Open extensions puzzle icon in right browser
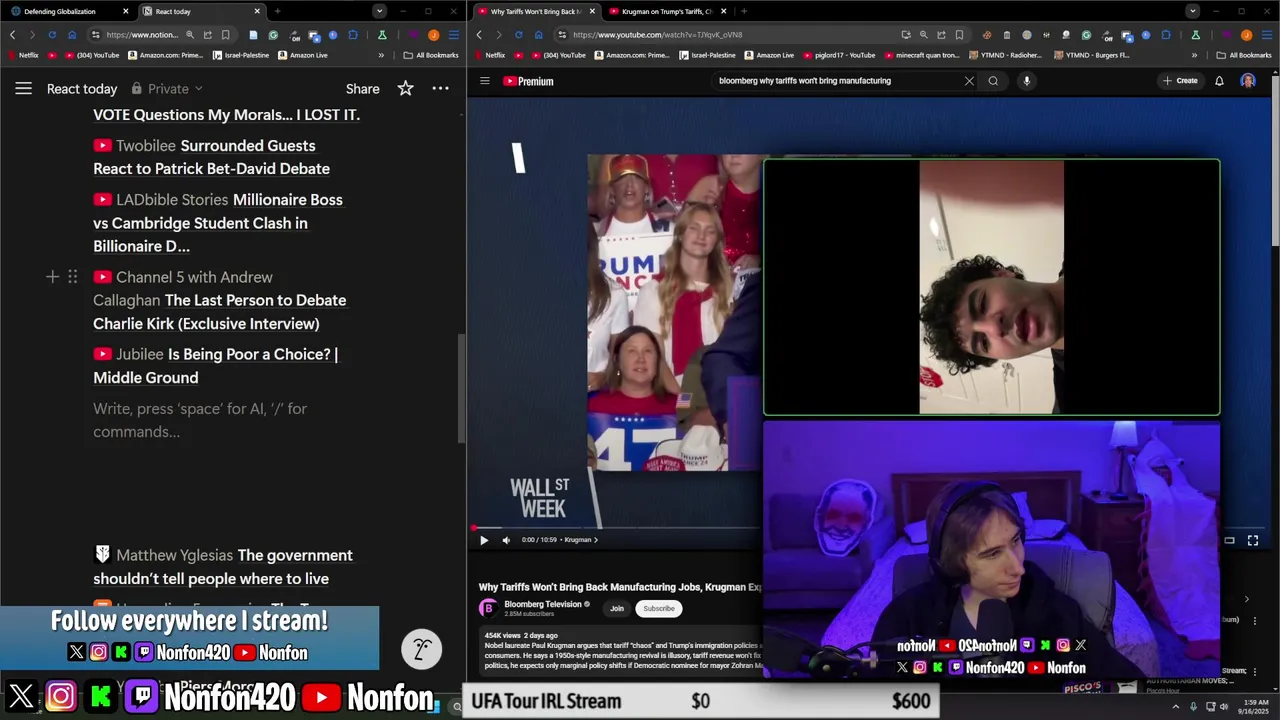 click(1166, 35)
